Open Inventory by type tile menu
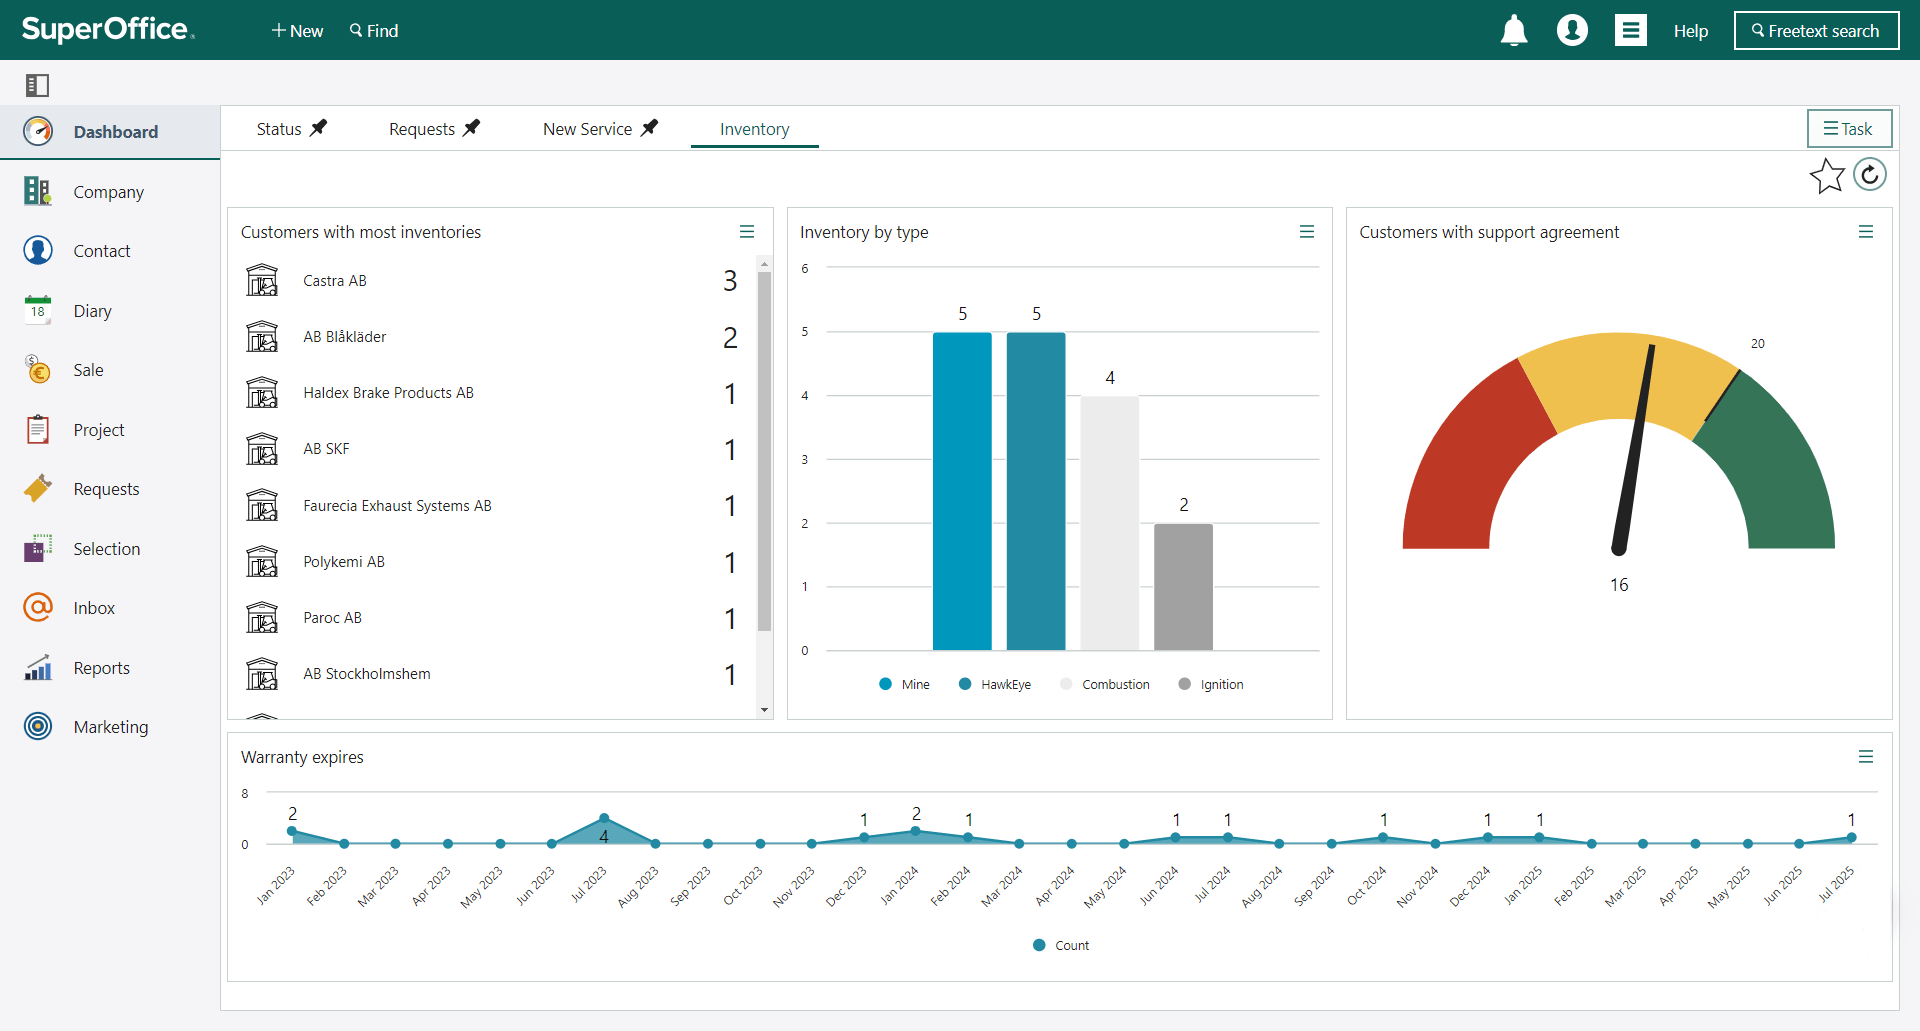This screenshot has height=1031, width=1920. [1306, 232]
